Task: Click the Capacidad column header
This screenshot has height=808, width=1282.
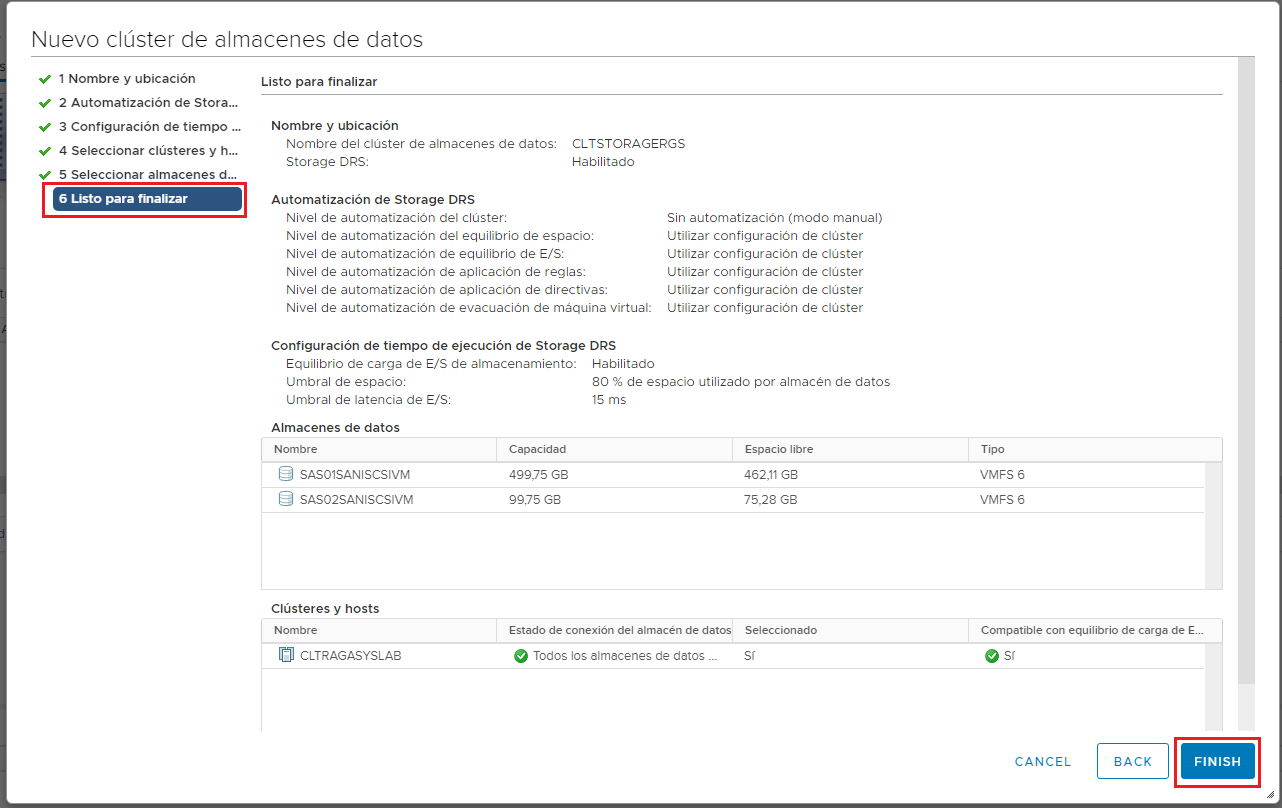Action: coord(539,449)
